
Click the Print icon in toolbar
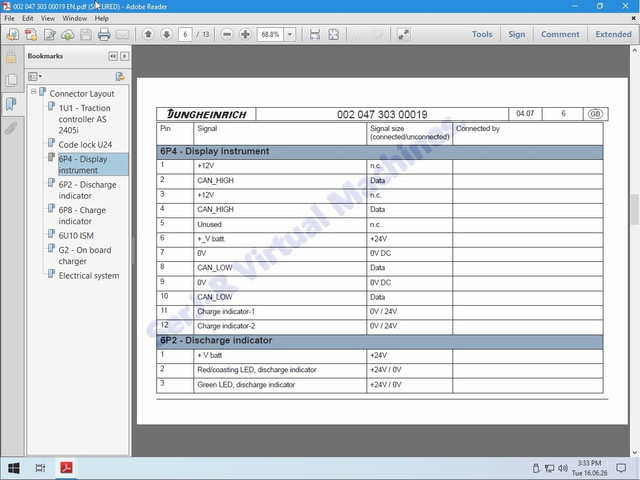[104, 34]
